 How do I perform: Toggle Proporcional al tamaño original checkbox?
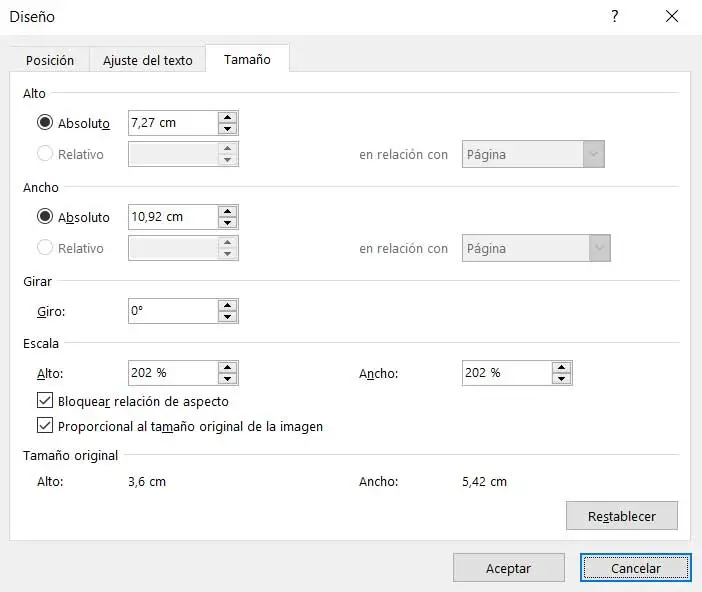coord(44,426)
